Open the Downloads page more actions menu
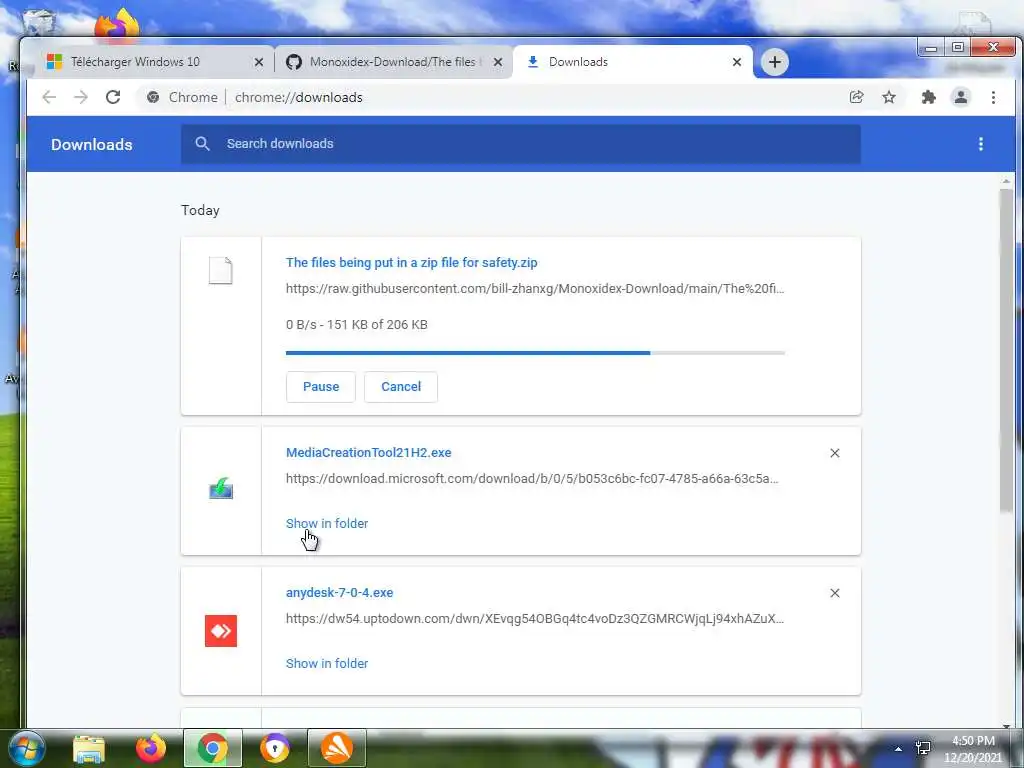Image resolution: width=1024 pixels, height=768 pixels. pos(980,144)
